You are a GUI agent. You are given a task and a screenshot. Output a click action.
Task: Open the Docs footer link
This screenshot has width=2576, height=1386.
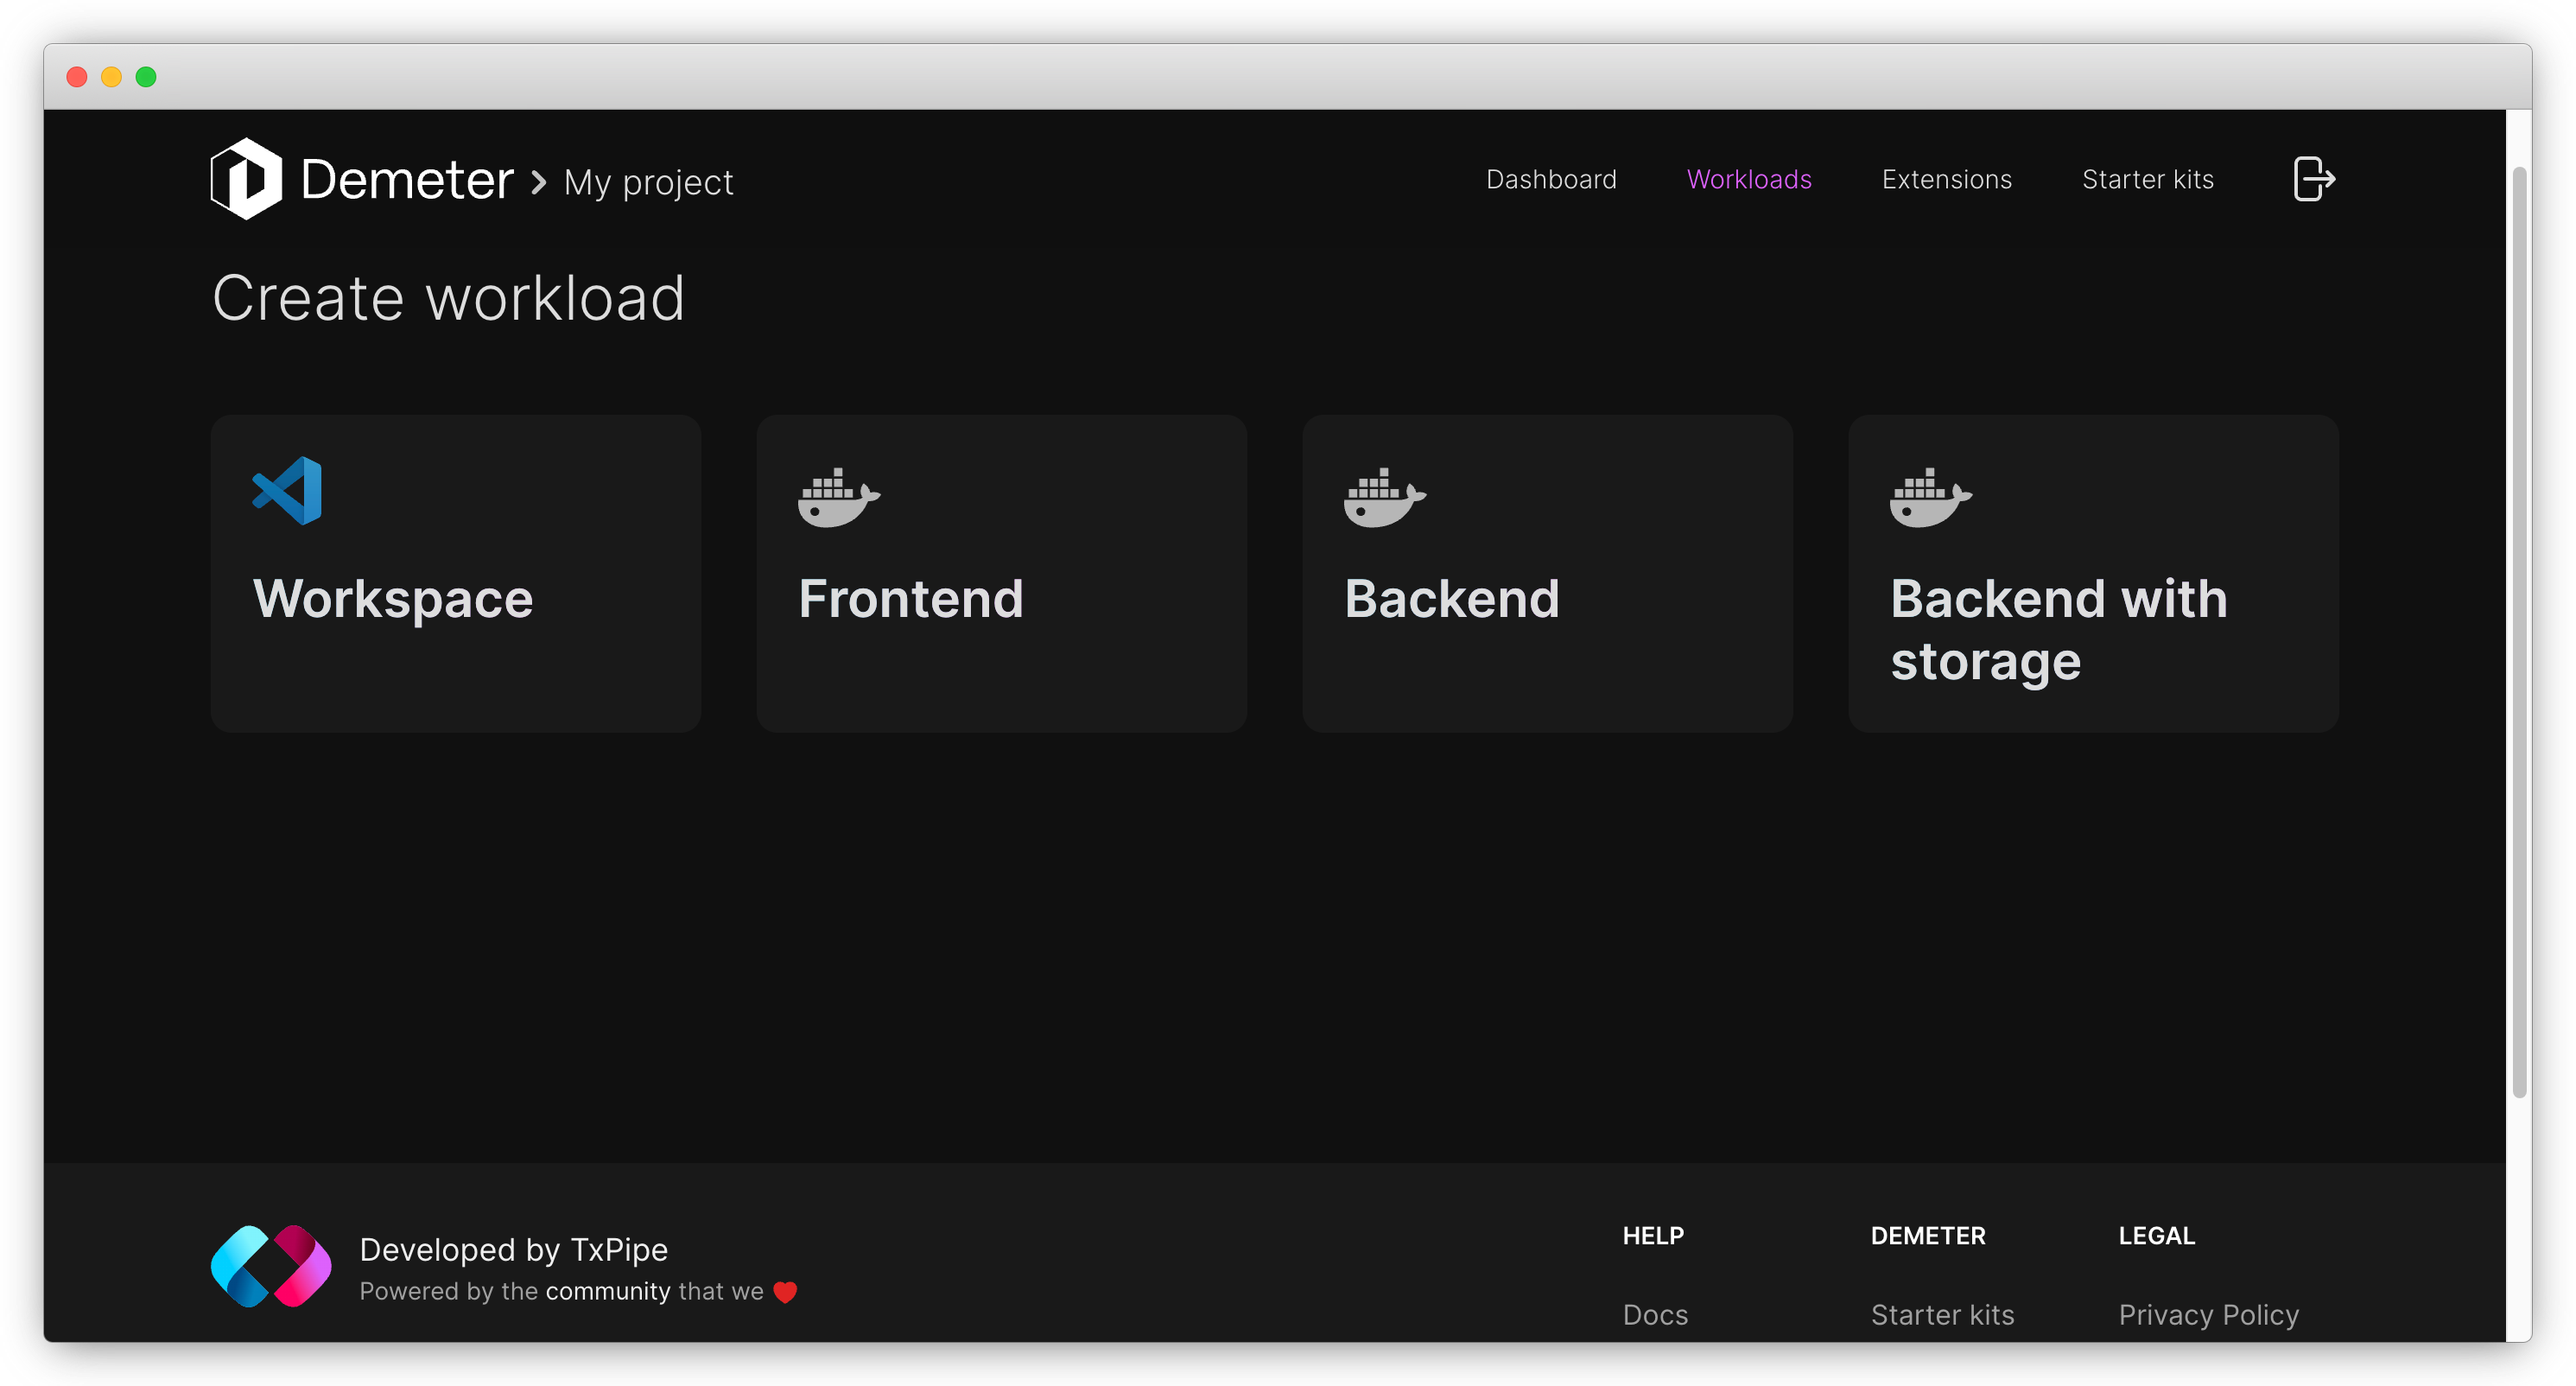(1655, 1314)
